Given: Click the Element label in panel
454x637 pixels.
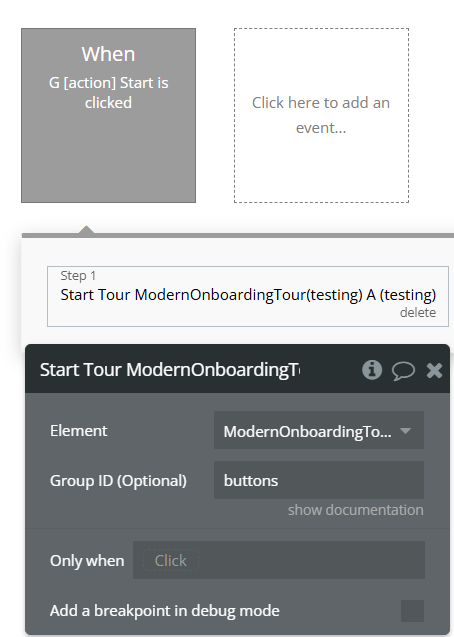Looking at the screenshot, I should 78,431.
